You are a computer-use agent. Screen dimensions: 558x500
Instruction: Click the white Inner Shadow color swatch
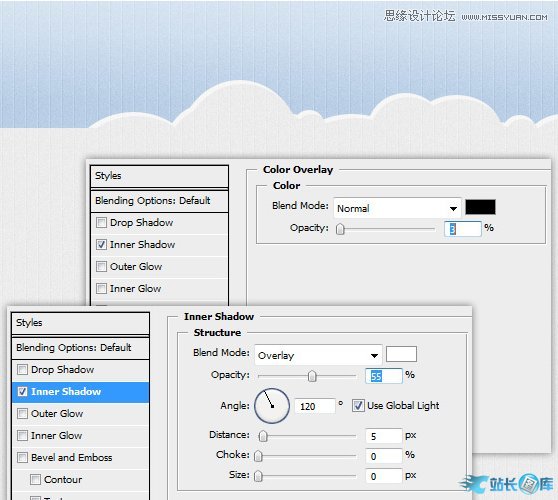(x=401, y=354)
